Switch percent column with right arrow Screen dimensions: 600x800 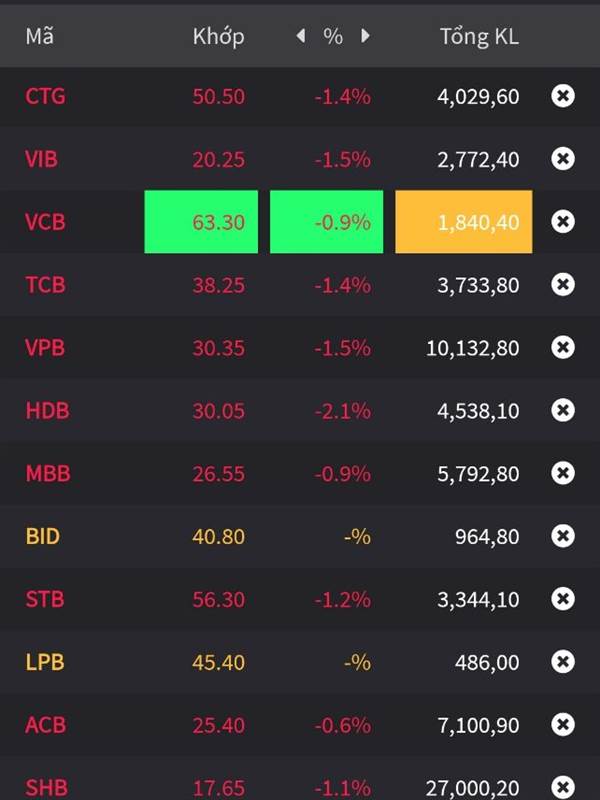click(365, 36)
